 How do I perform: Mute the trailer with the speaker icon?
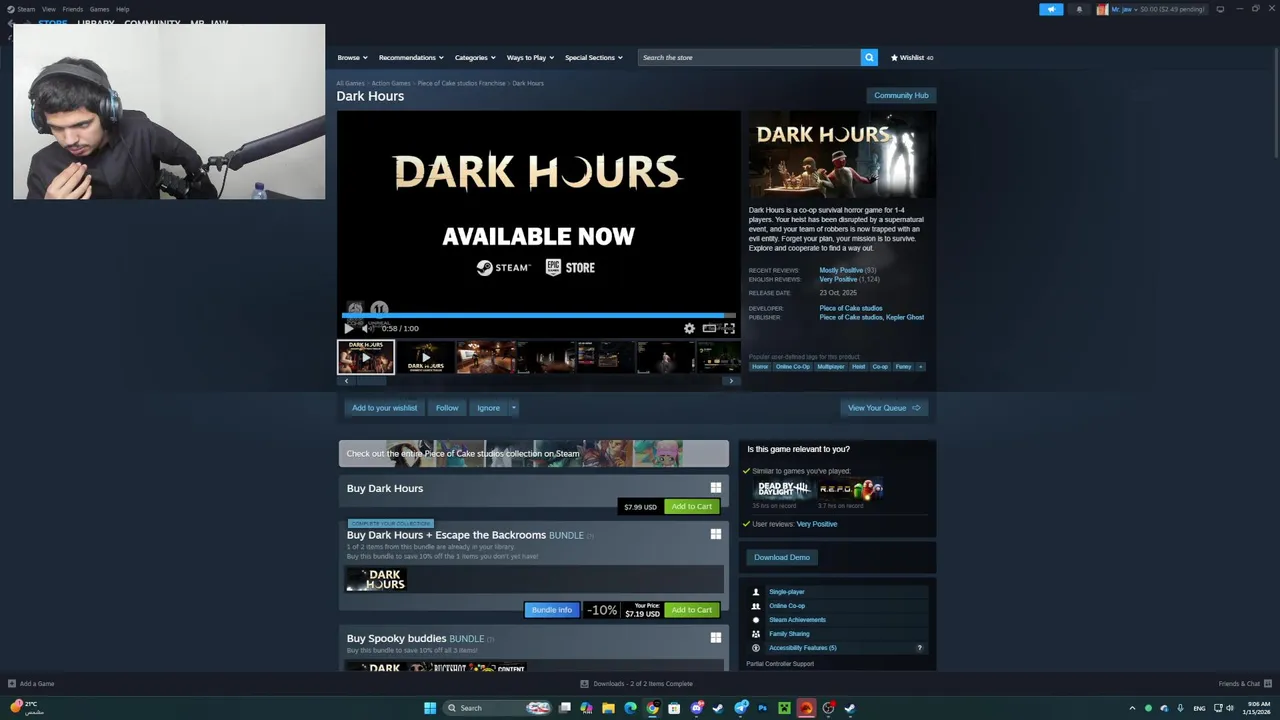[367, 328]
